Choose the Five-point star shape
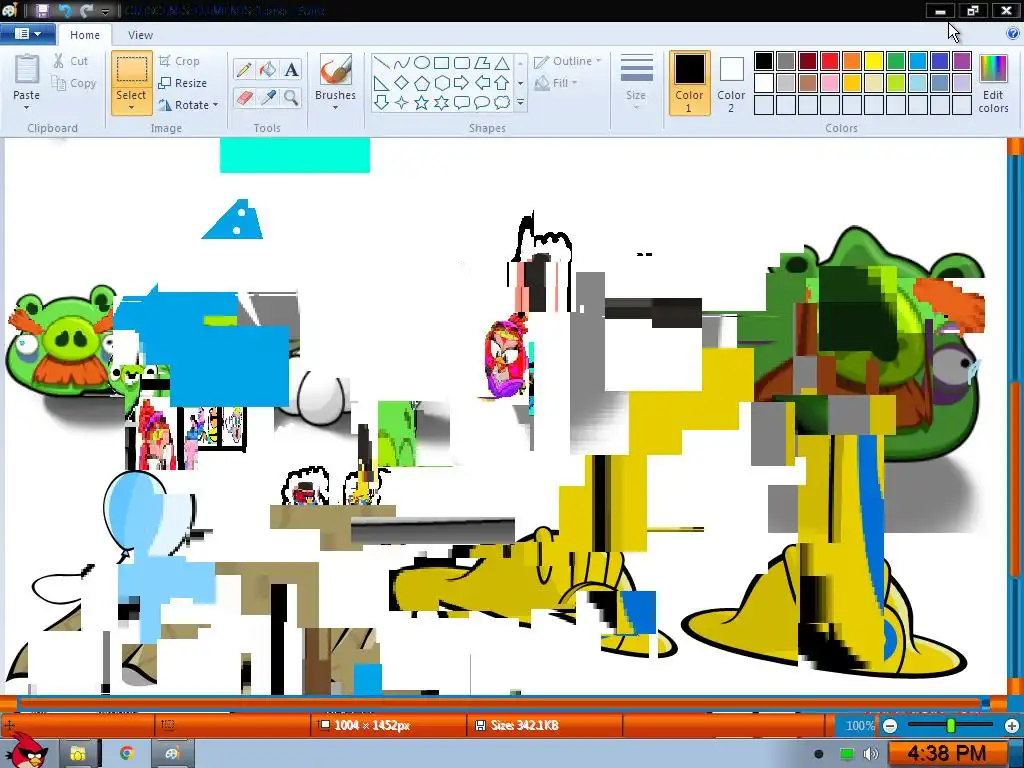The image size is (1024, 768). pyautogui.click(x=422, y=103)
